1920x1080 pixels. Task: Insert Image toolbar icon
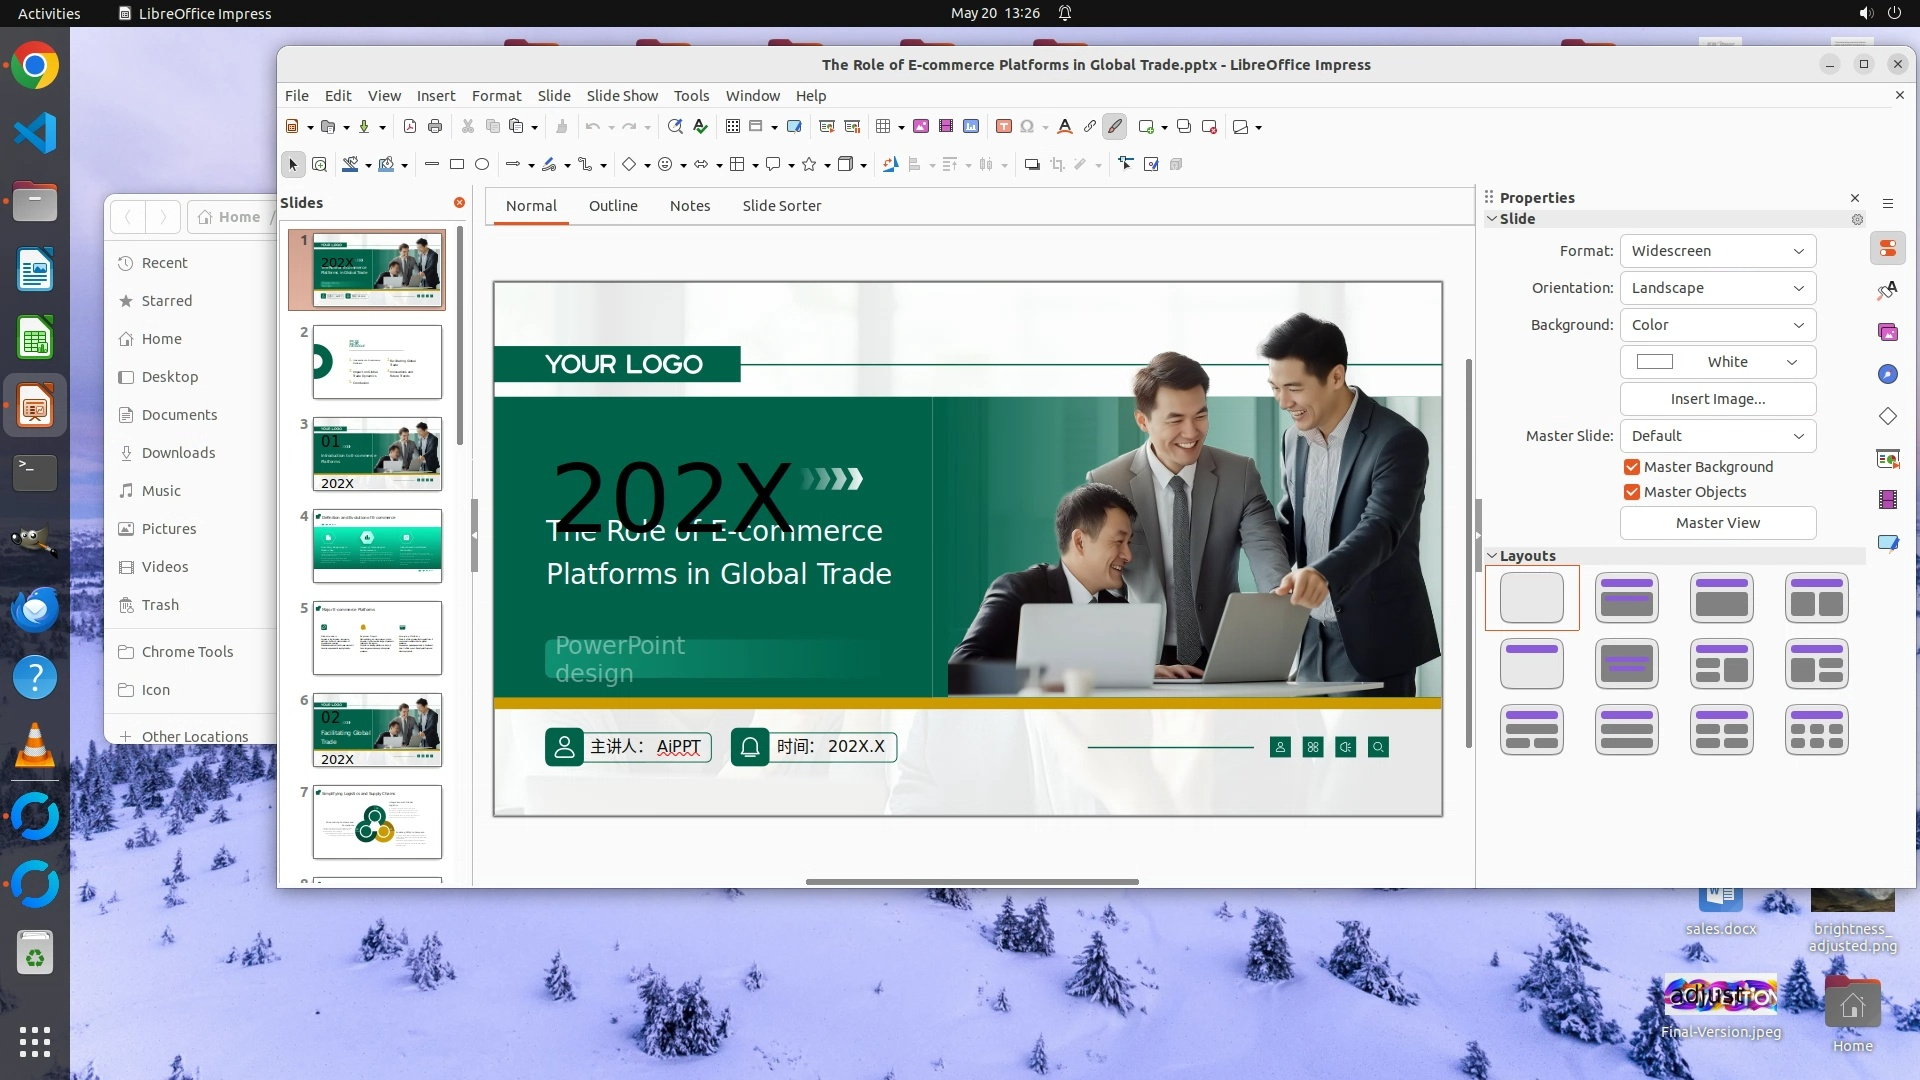point(921,127)
